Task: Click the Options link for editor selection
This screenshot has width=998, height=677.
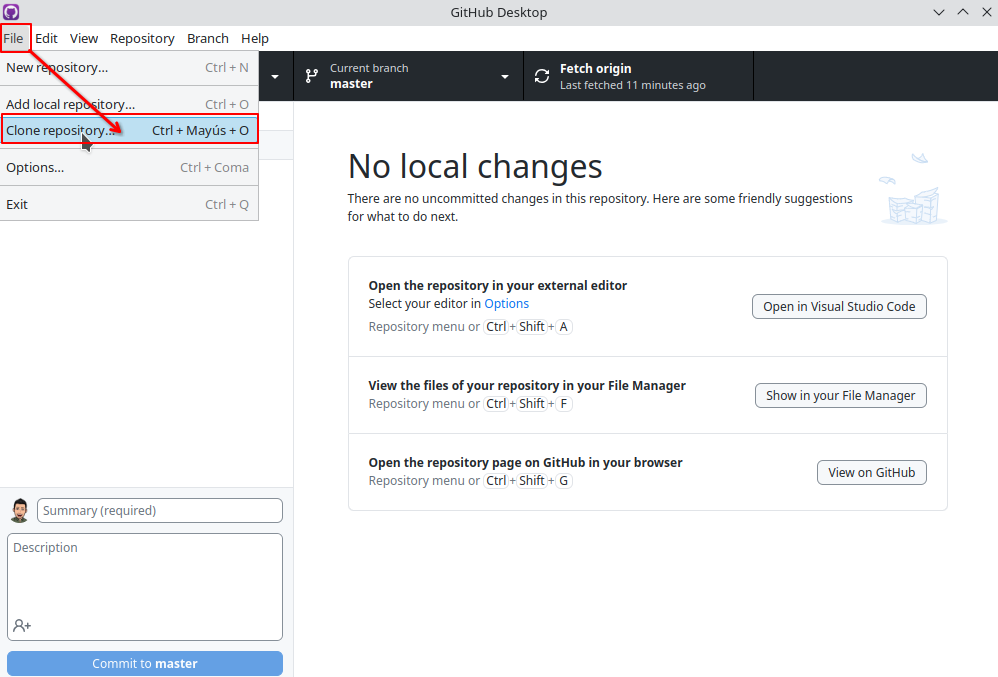Action: click(x=508, y=303)
